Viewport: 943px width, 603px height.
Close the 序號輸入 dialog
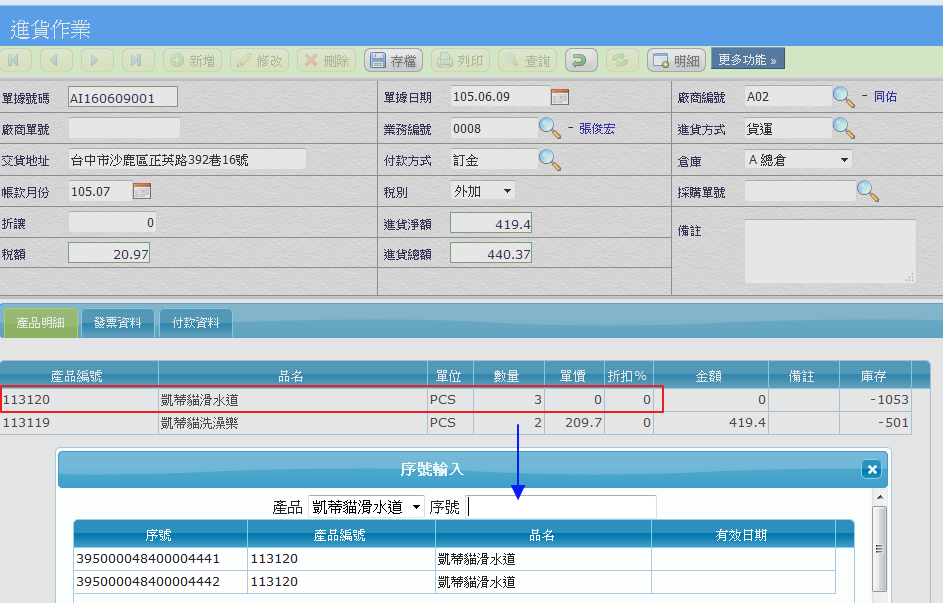[871, 469]
